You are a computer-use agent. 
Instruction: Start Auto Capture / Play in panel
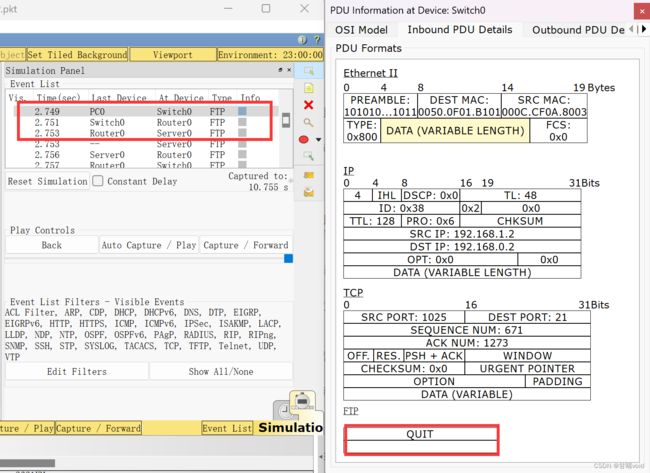pos(148,245)
